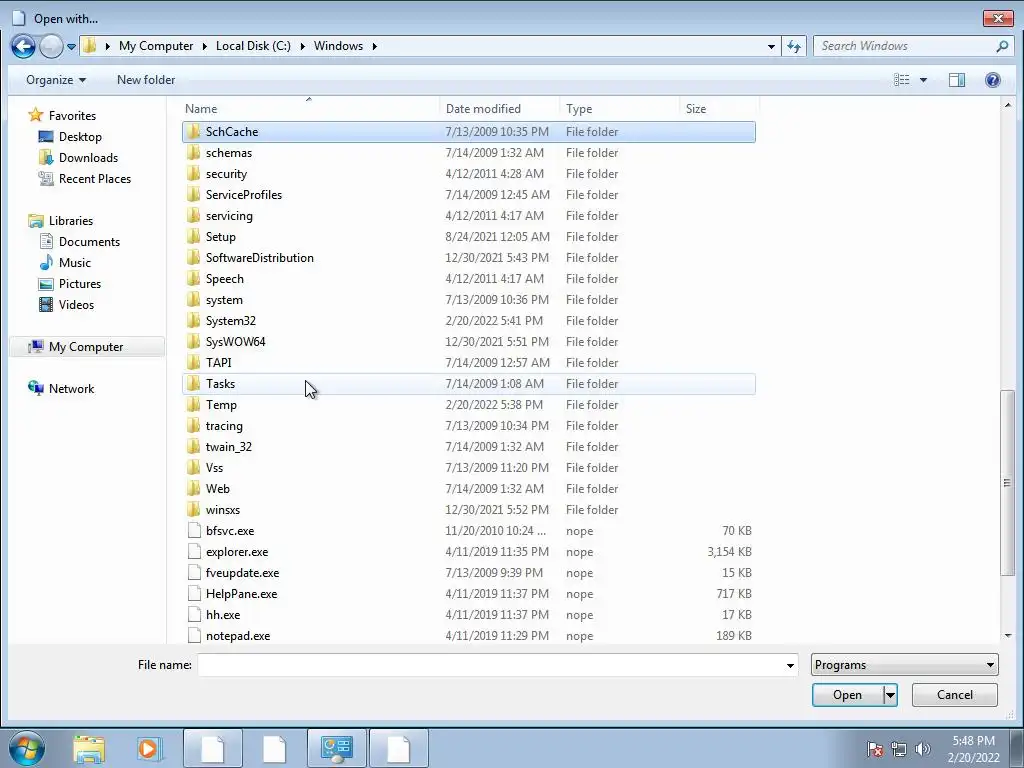Expand the arrow after Local Disk (C:)

tap(302, 46)
